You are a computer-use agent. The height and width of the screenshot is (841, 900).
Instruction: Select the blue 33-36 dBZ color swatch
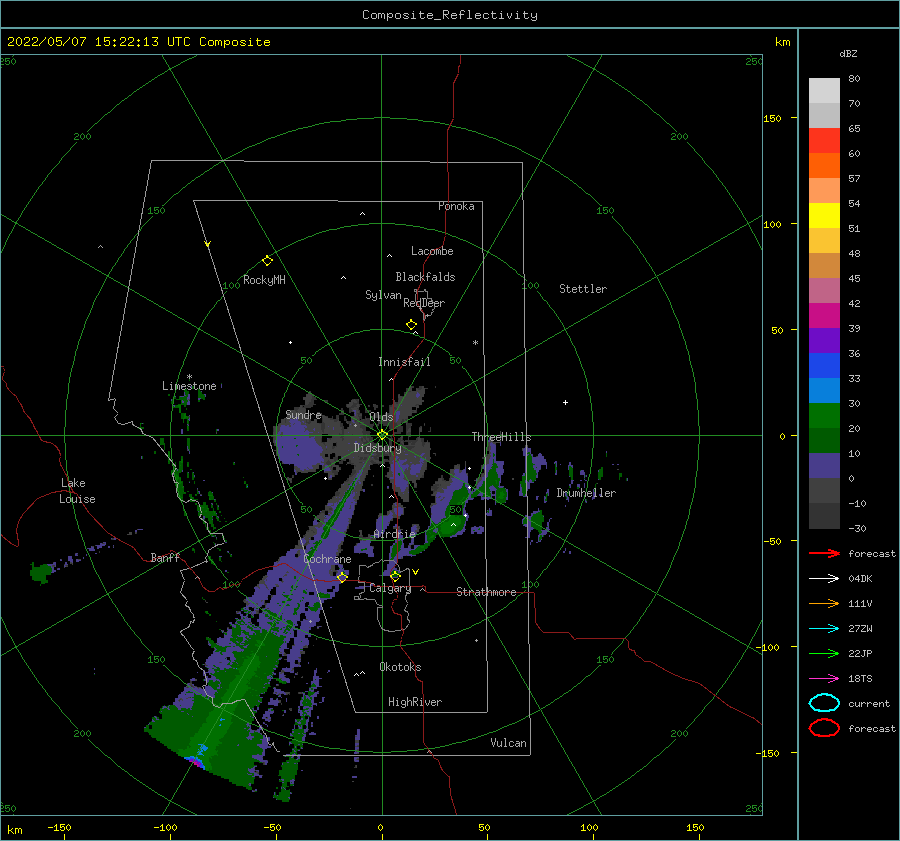pyautogui.click(x=824, y=366)
